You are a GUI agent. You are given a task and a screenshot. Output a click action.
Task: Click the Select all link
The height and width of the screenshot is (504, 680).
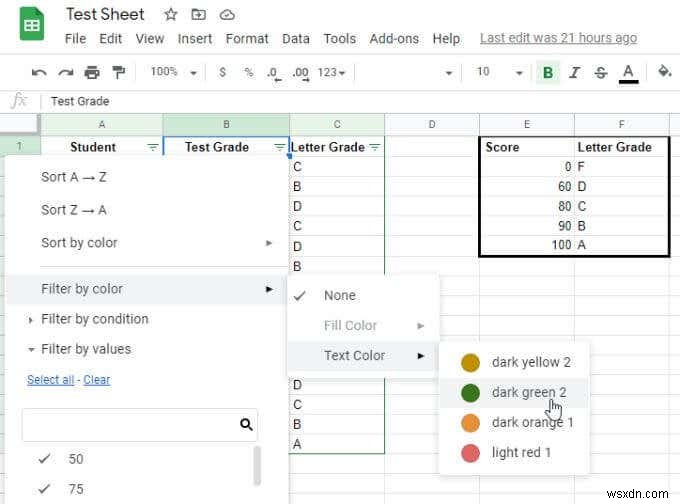tap(51, 380)
